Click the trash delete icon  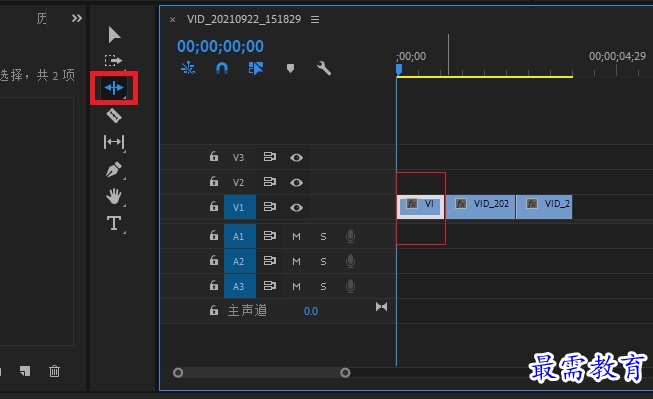(x=54, y=371)
